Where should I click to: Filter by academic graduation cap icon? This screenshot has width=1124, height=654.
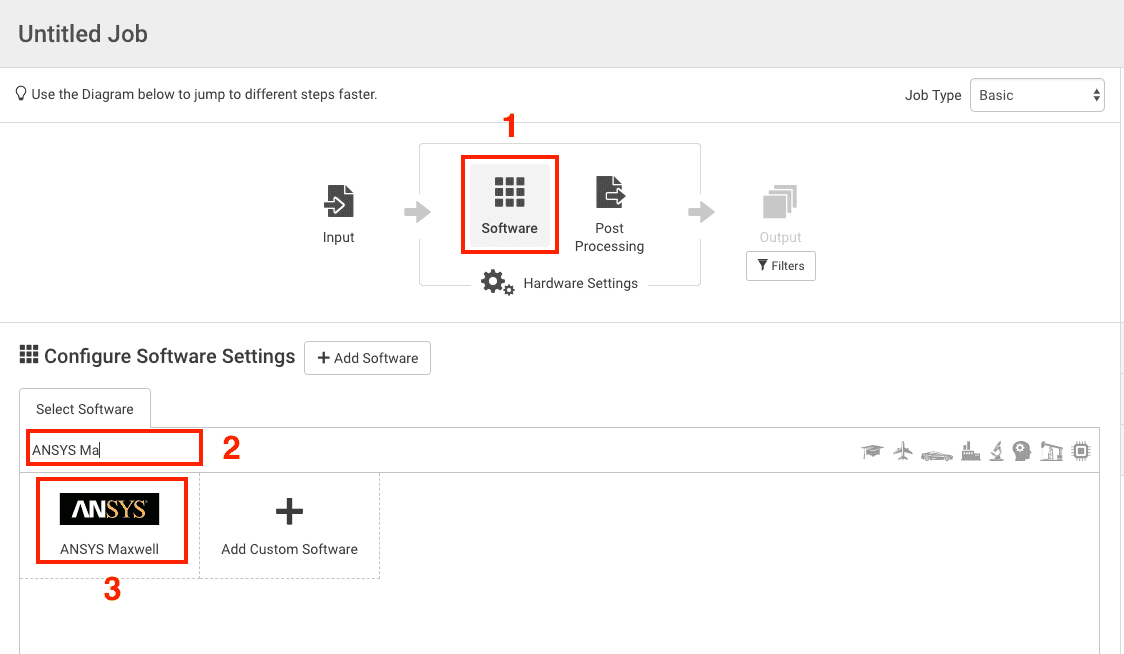(x=872, y=451)
